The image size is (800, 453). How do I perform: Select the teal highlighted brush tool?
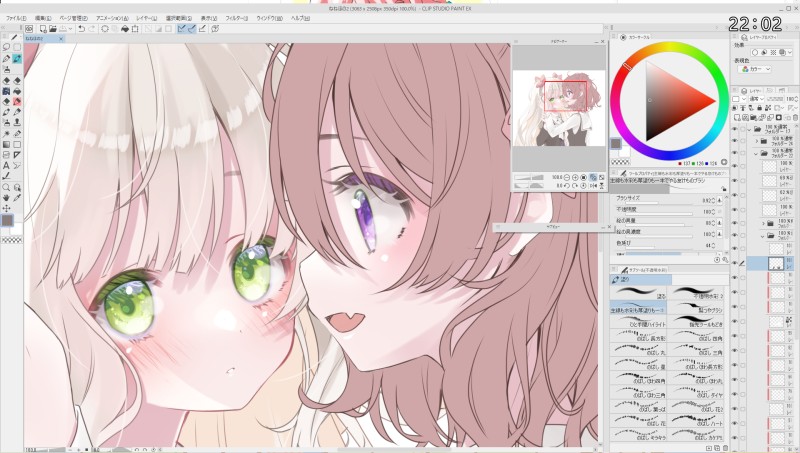coord(17,59)
